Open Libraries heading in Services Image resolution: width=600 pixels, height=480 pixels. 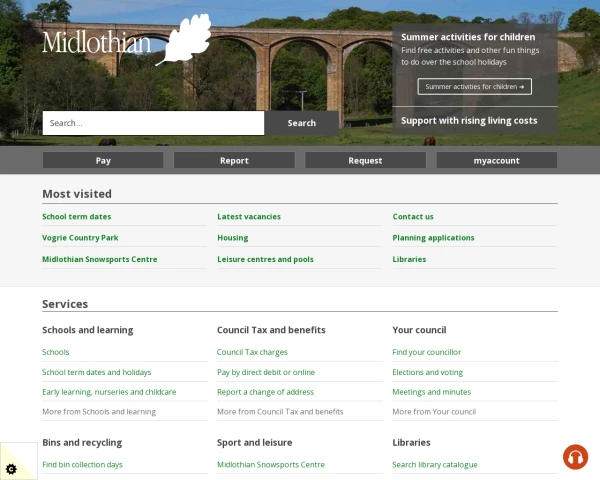click(411, 442)
